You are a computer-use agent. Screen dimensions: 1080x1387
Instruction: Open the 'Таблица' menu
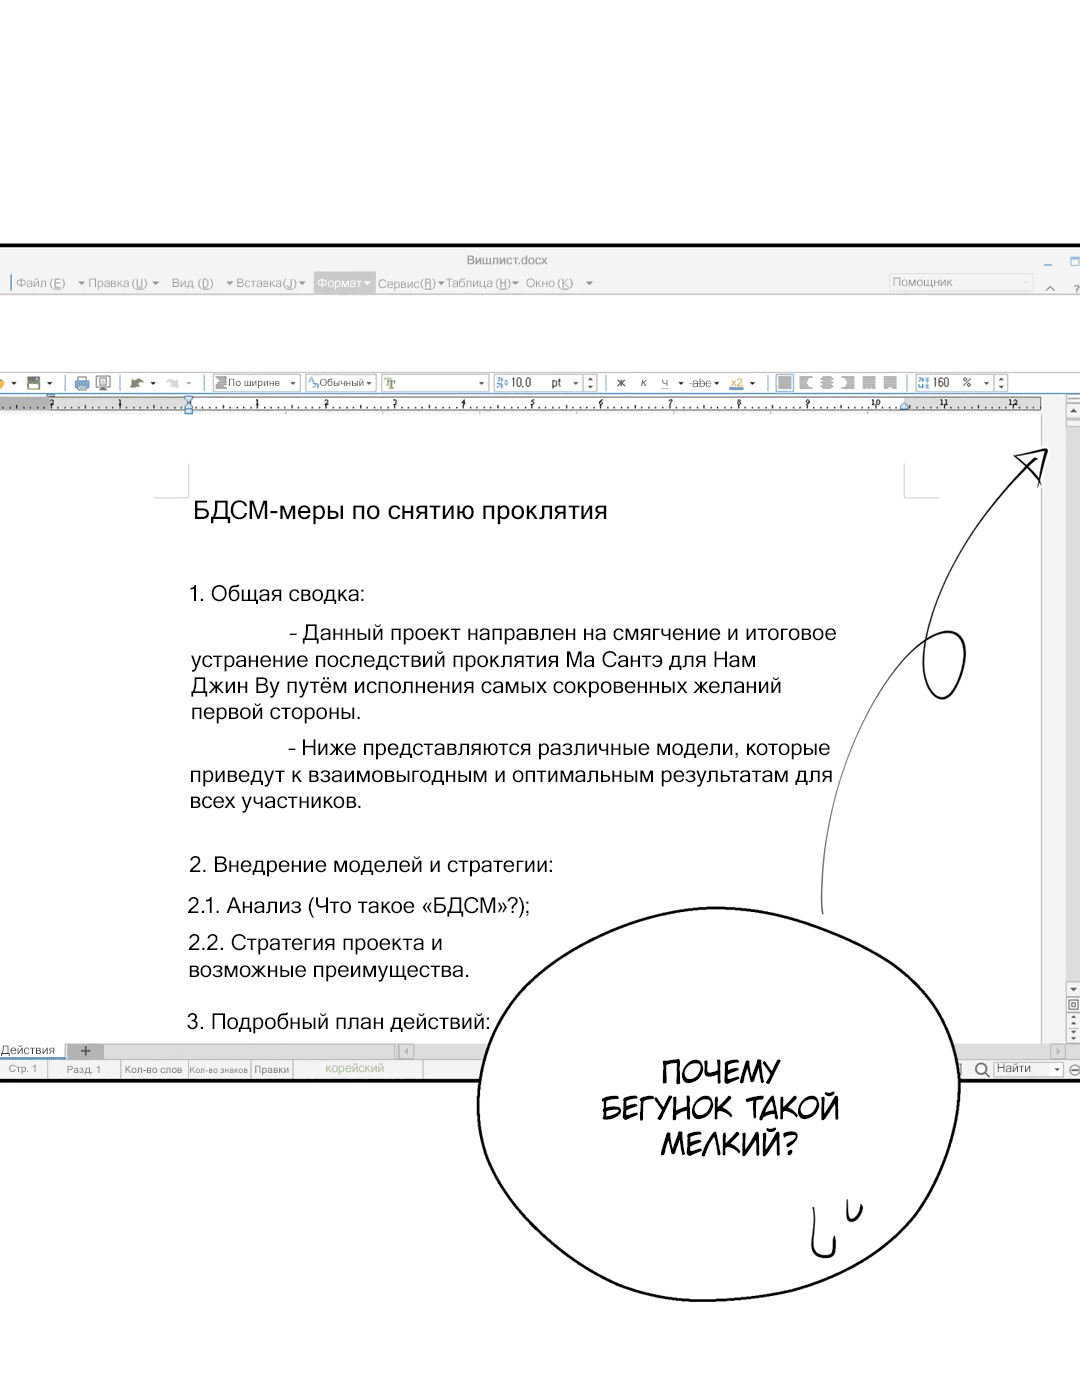point(478,283)
